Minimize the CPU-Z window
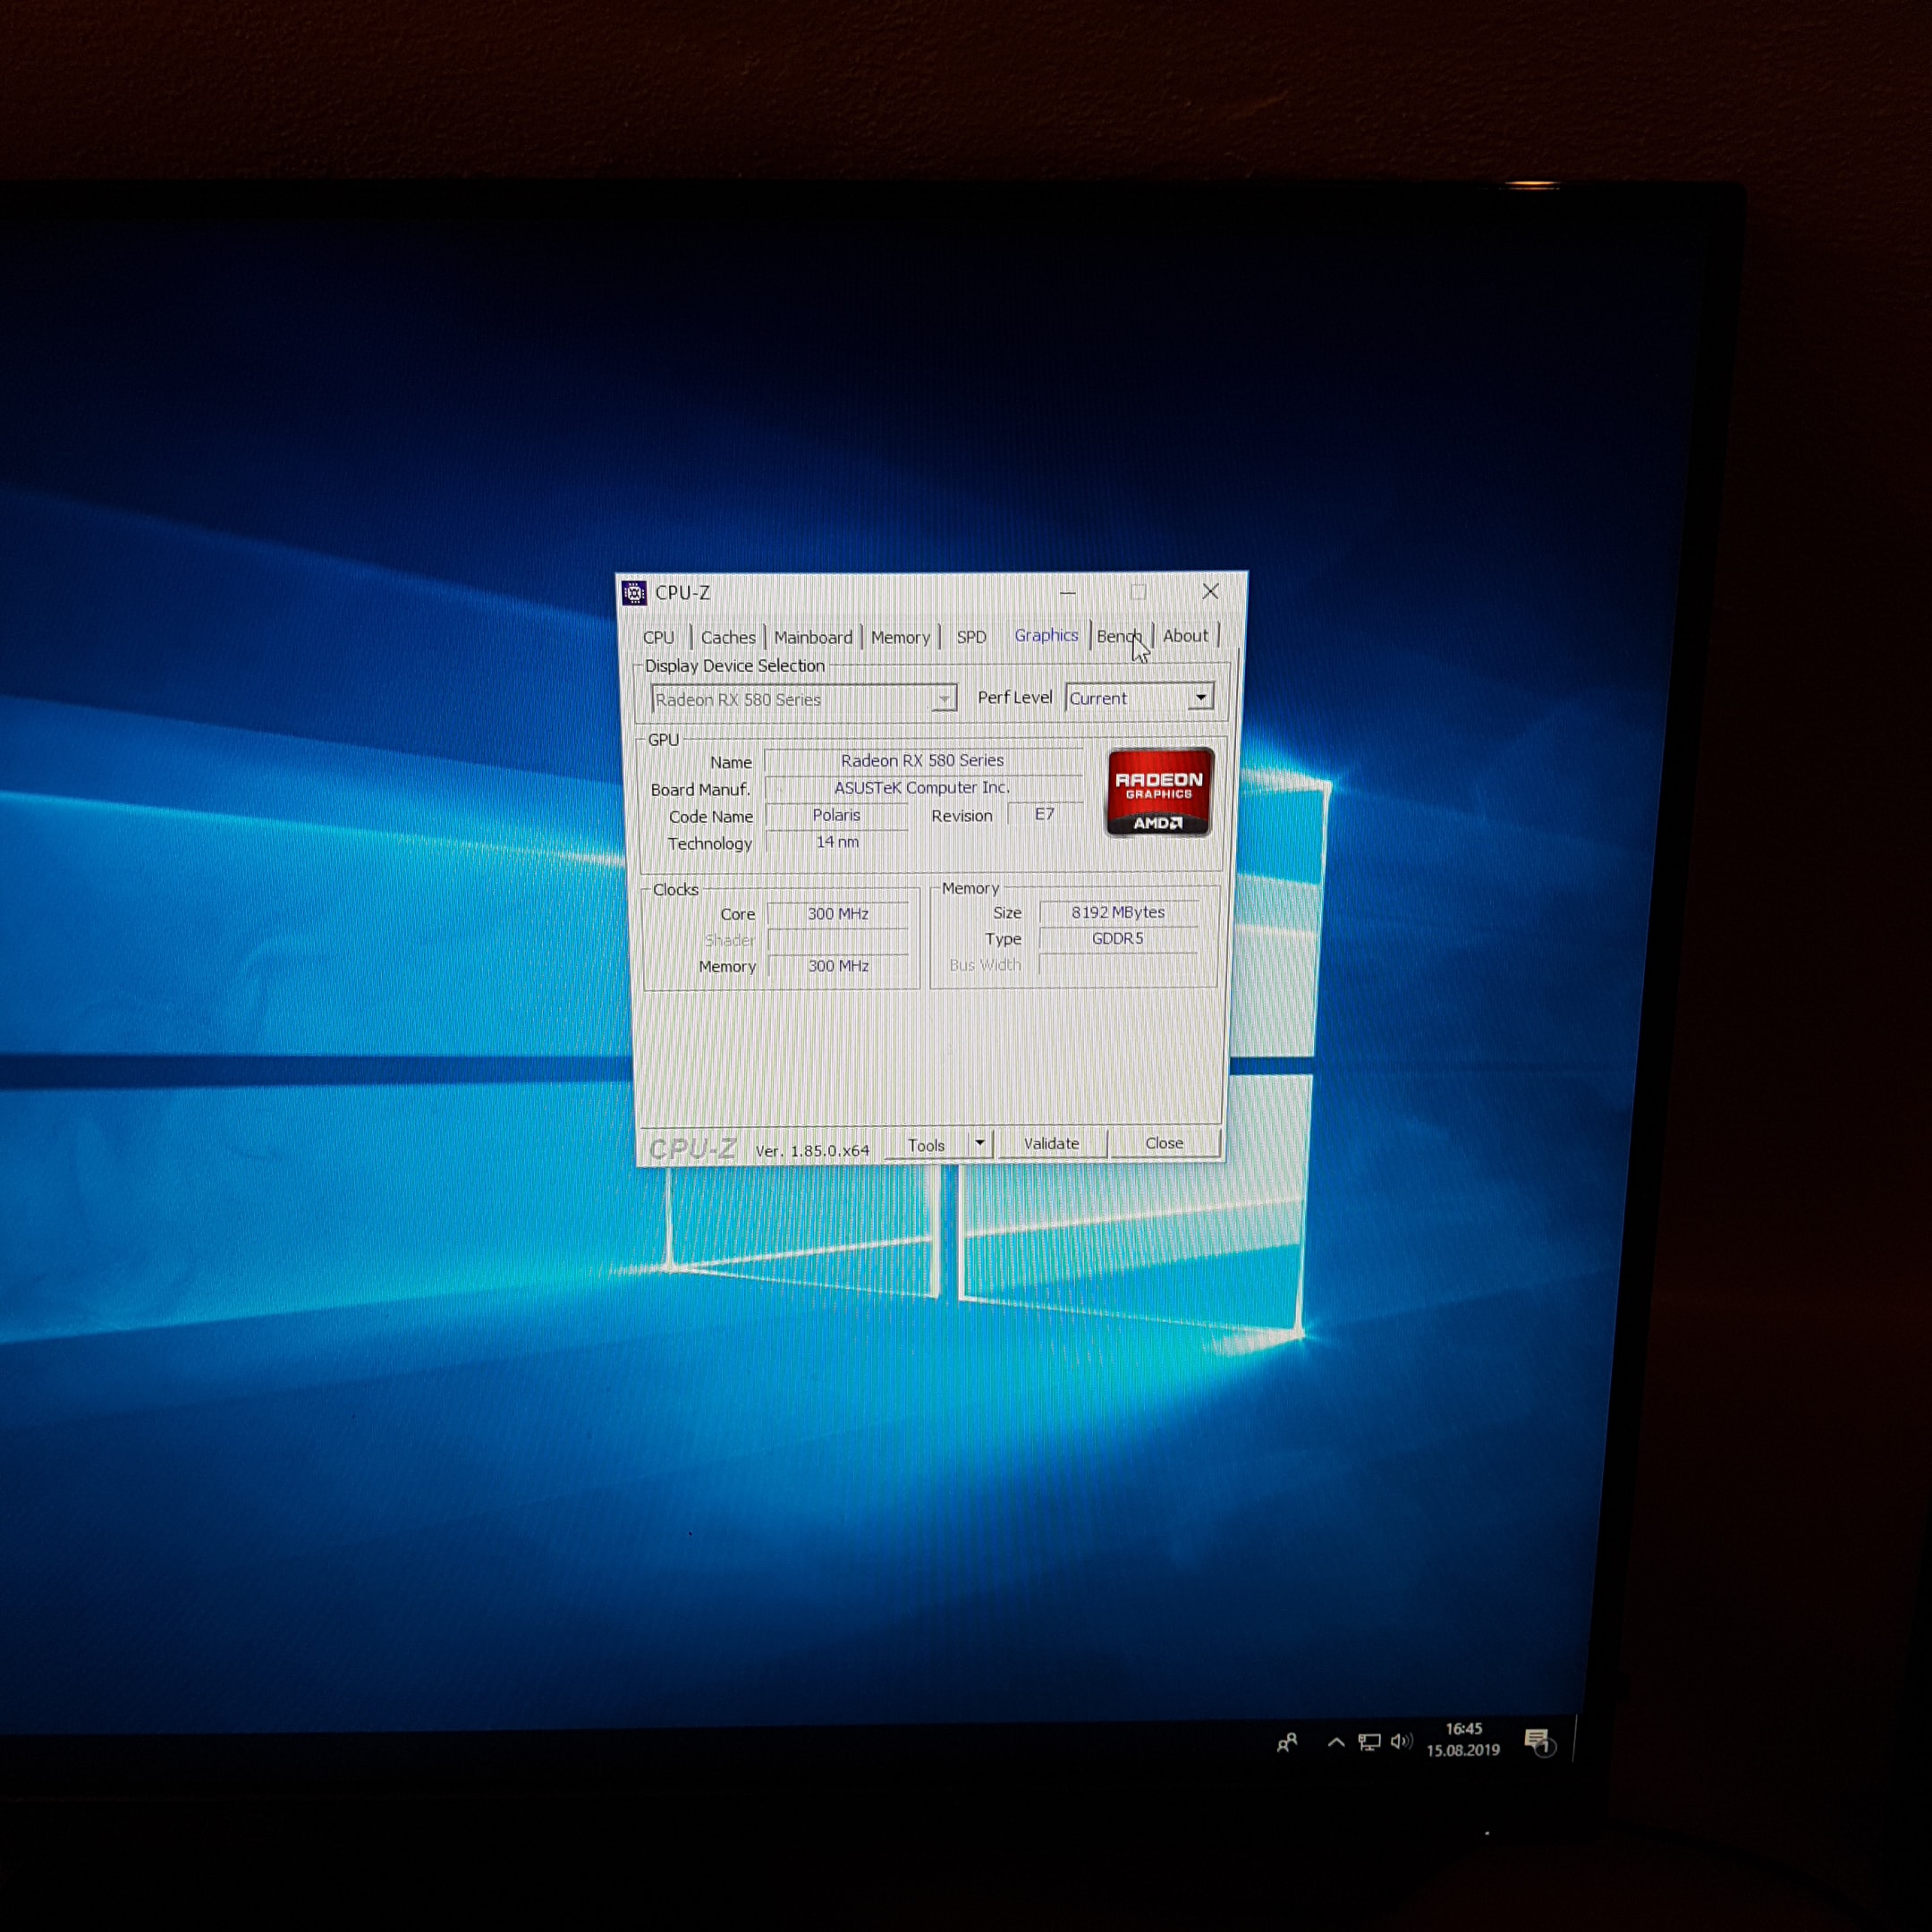 click(1068, 592)
